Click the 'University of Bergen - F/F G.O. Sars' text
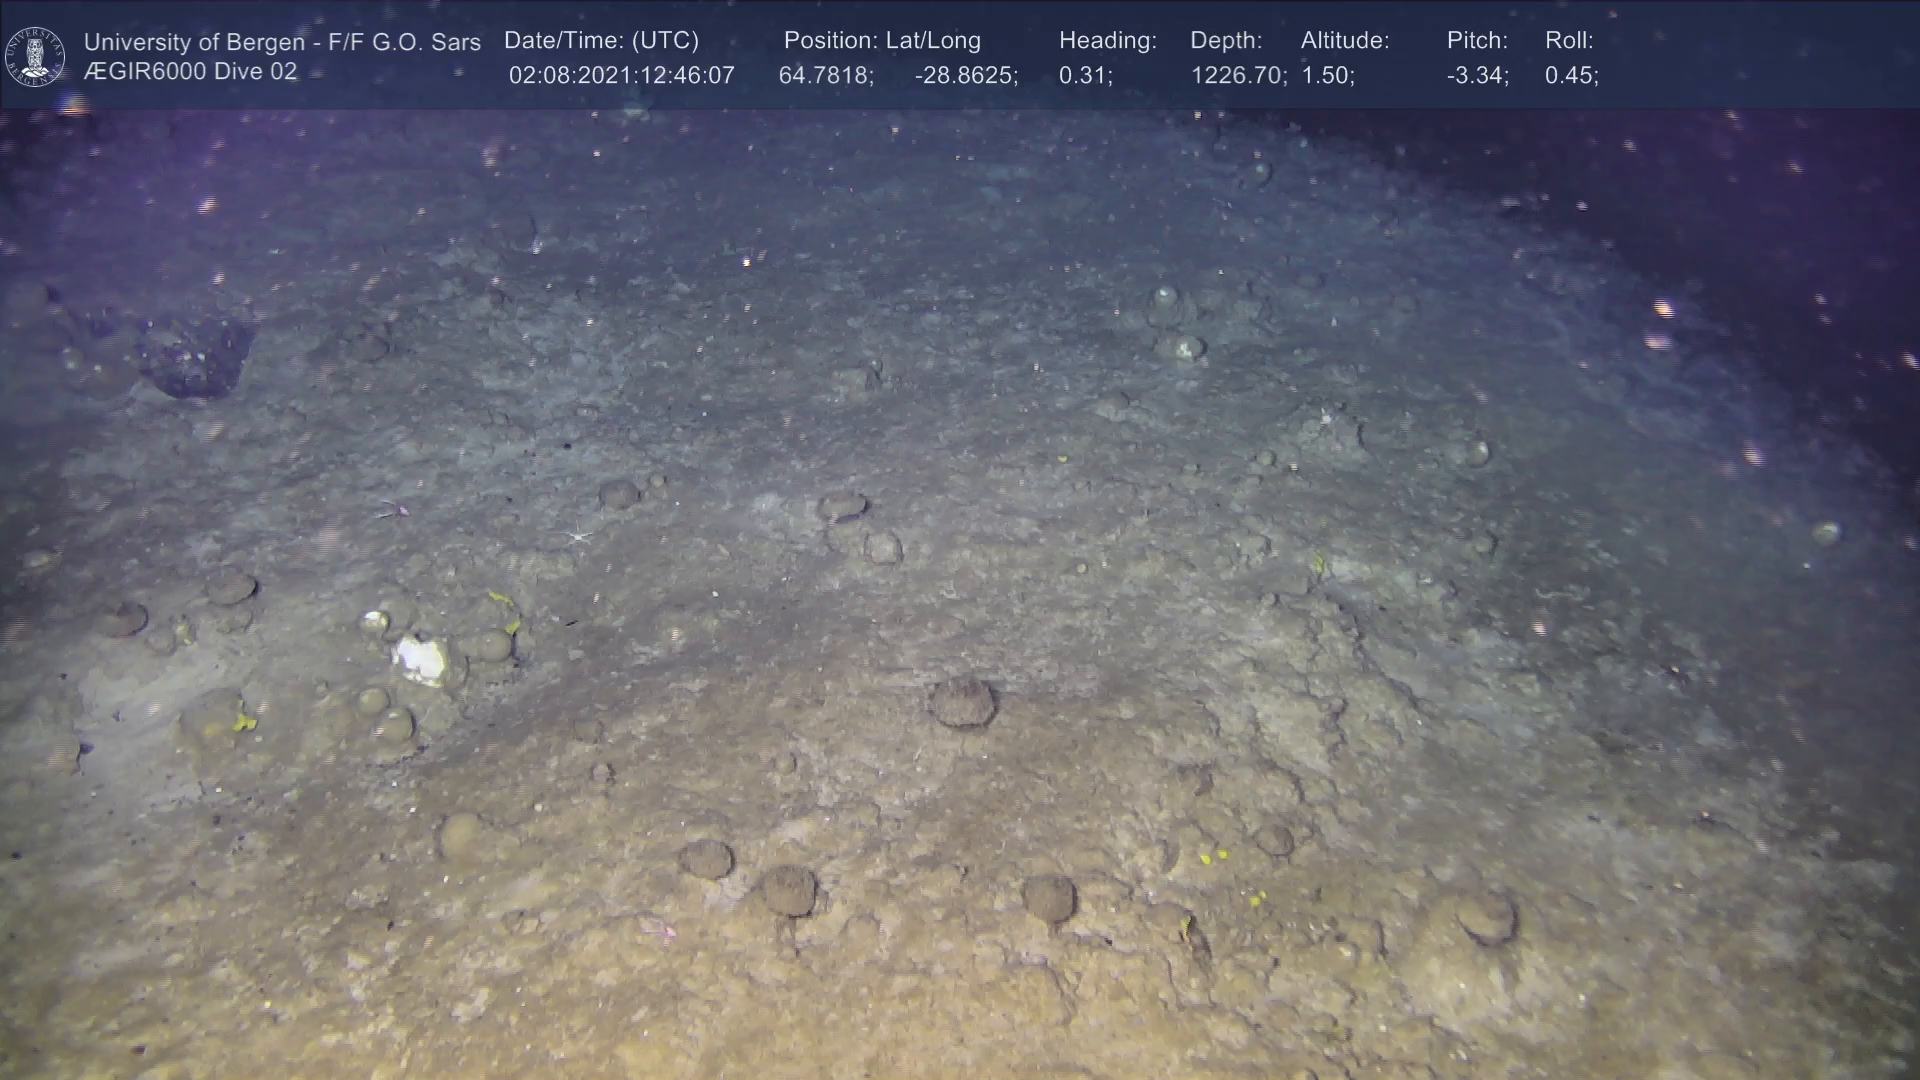The height and width of the screenshot is (1080, 1920). [x=282, y=42]
